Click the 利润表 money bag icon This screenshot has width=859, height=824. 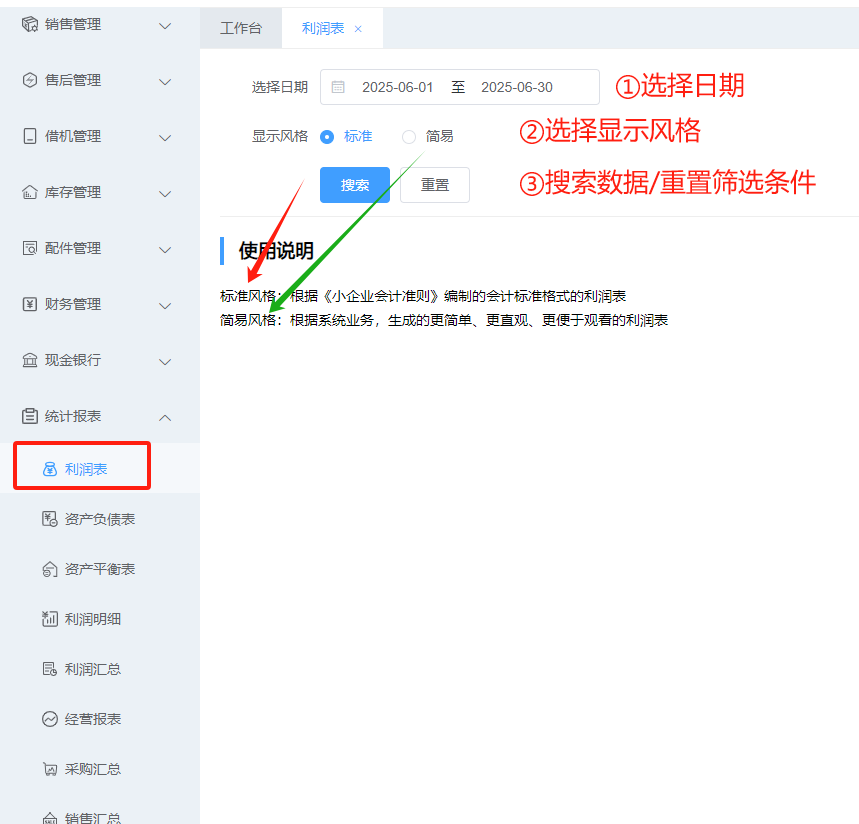(x=50, y=469)
